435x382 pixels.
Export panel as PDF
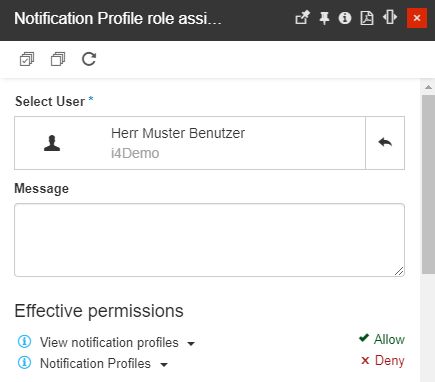click(367, 18)
